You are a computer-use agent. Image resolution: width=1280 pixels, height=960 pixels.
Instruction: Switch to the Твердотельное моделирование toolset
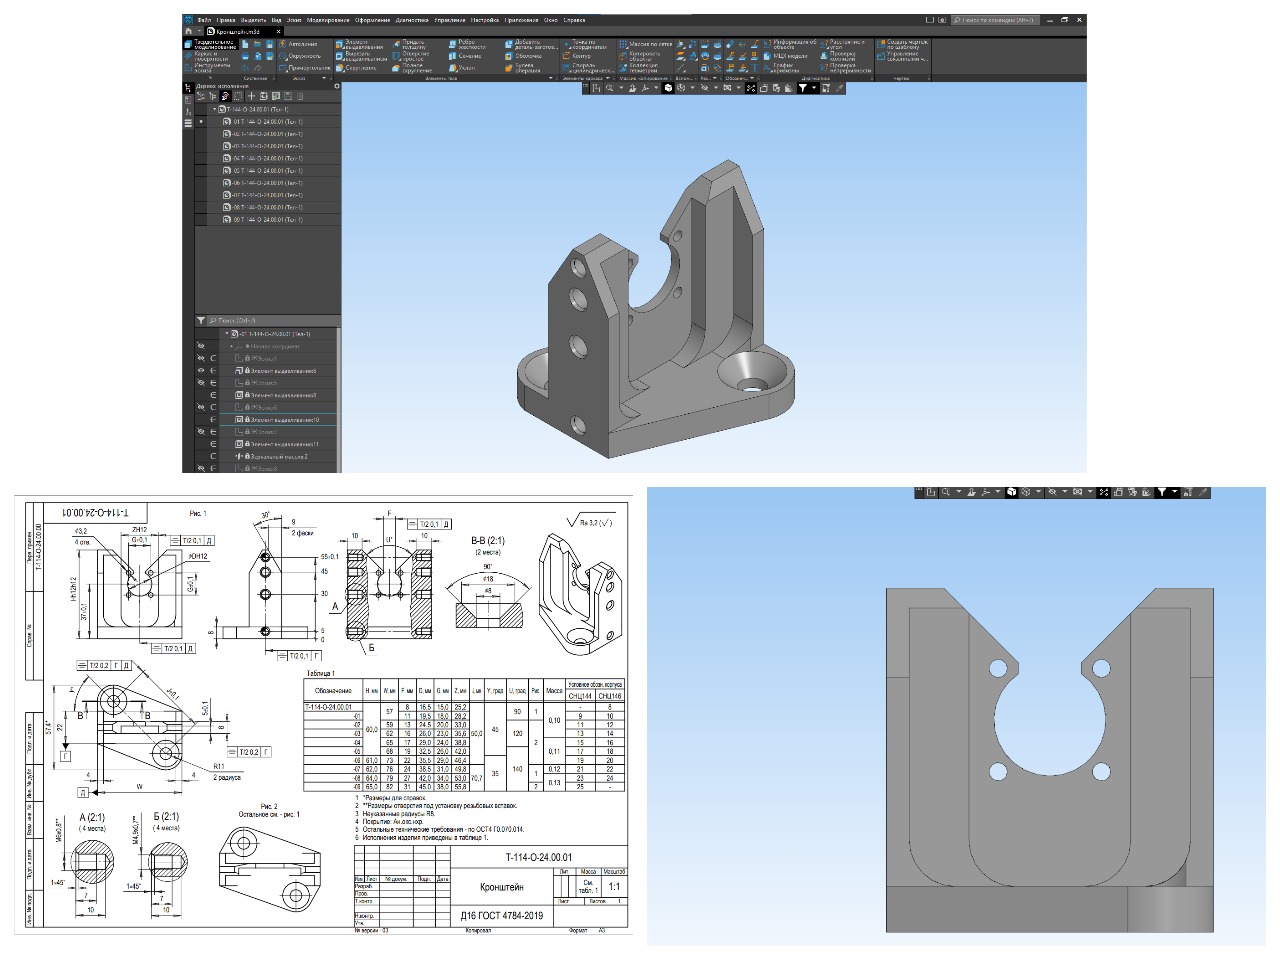point(210,44)
